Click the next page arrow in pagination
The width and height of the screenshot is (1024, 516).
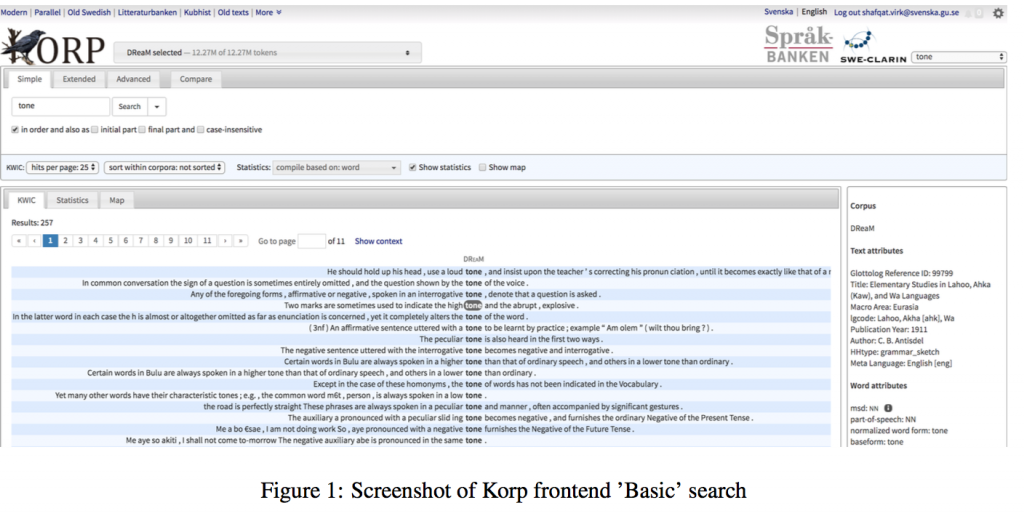[x=224, y=241]
